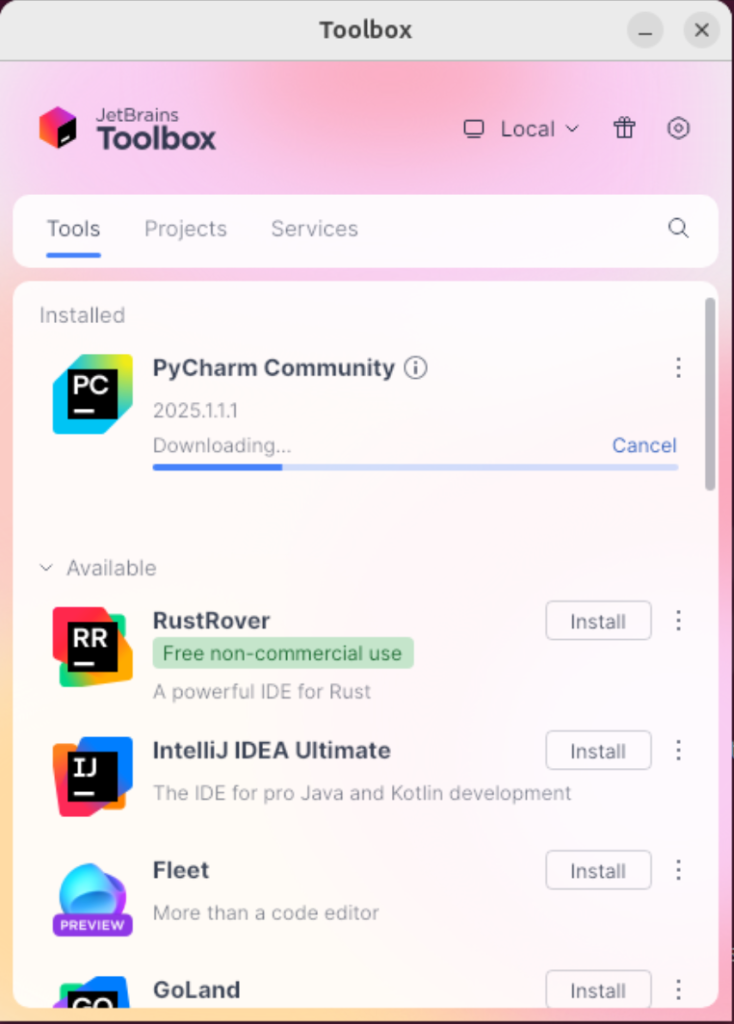The width and height of the screenshot is (734, 1024).
Task: Open Fleet three-dot options menu
Action: click(x=678, y=870)
